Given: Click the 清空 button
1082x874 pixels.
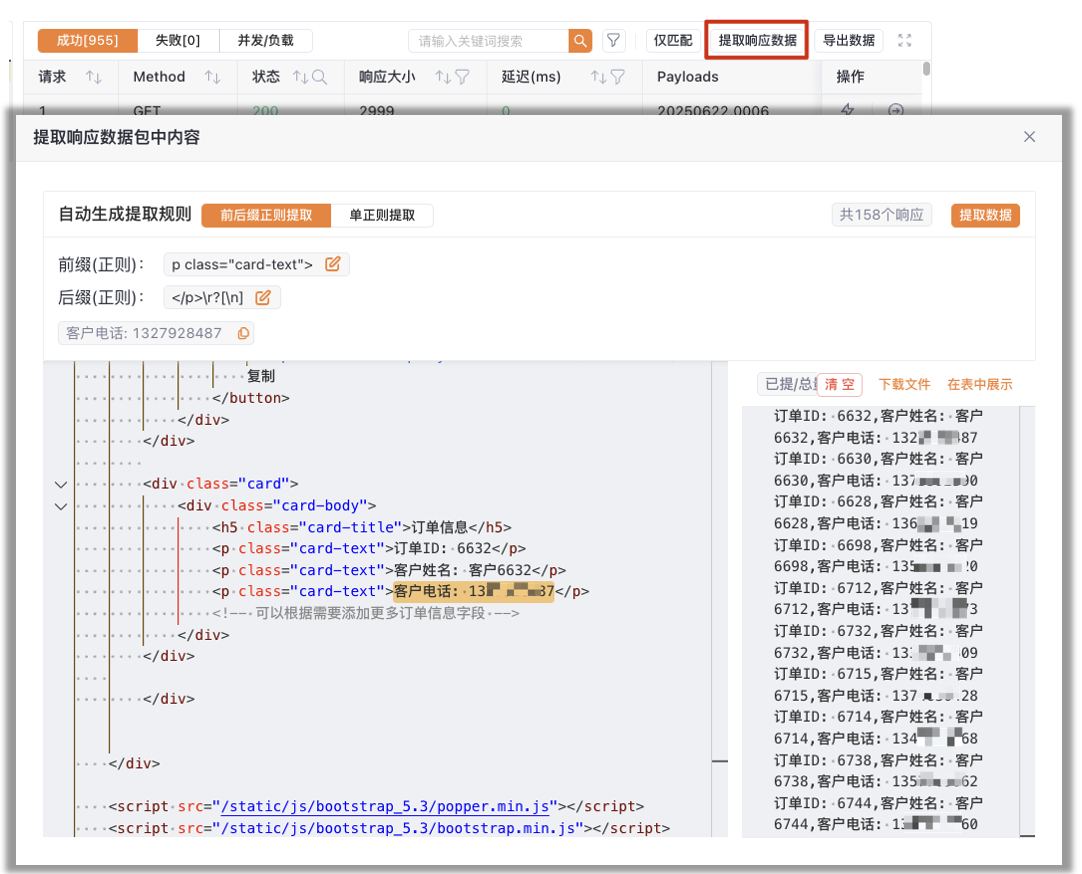Looking at the screenshot, I should [840, 384].
